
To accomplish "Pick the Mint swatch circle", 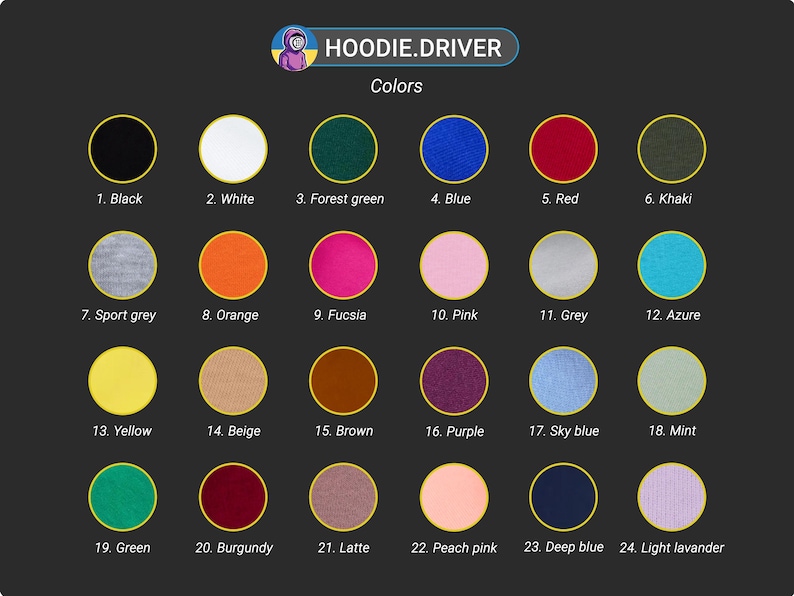I will pos(672,381).
